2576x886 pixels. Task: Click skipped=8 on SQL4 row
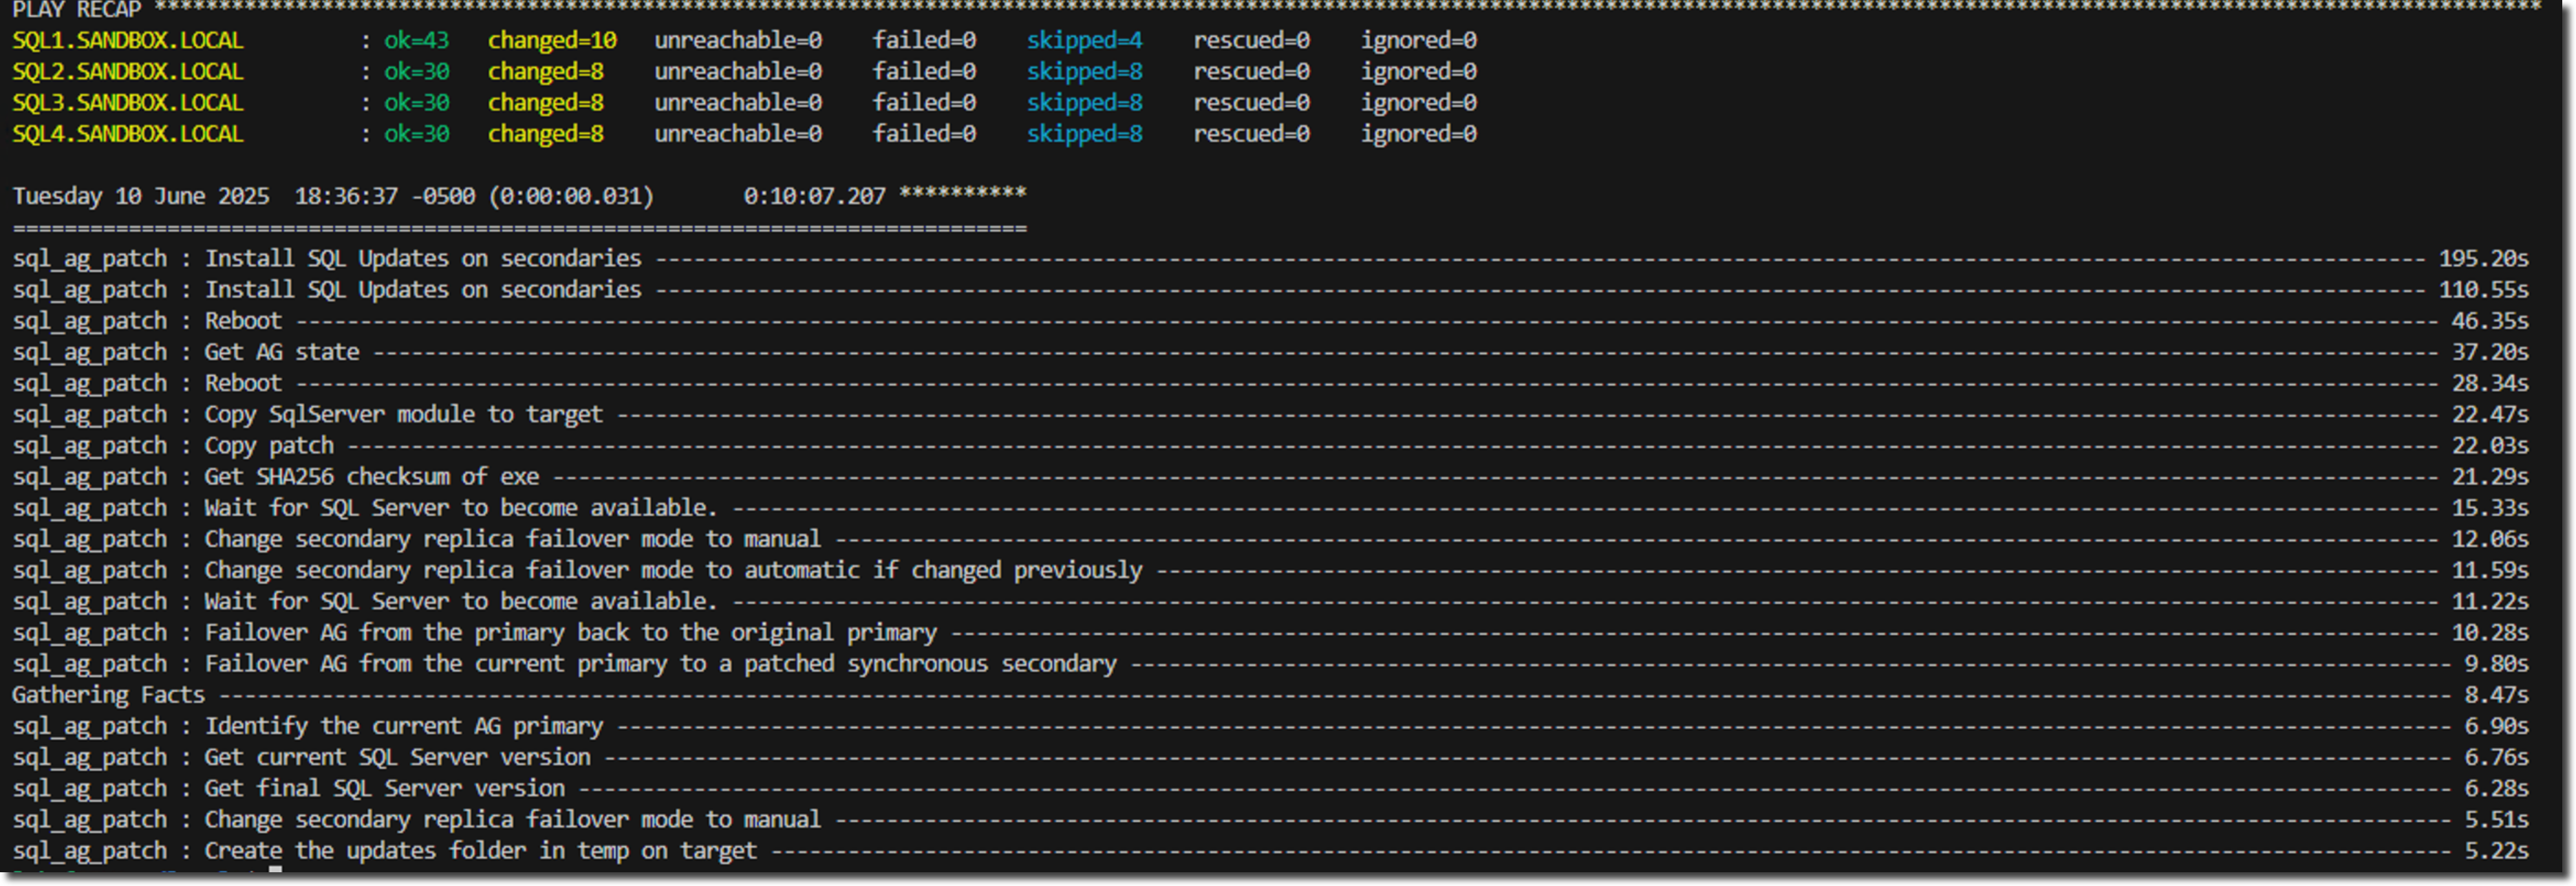tap(1084, 134)
